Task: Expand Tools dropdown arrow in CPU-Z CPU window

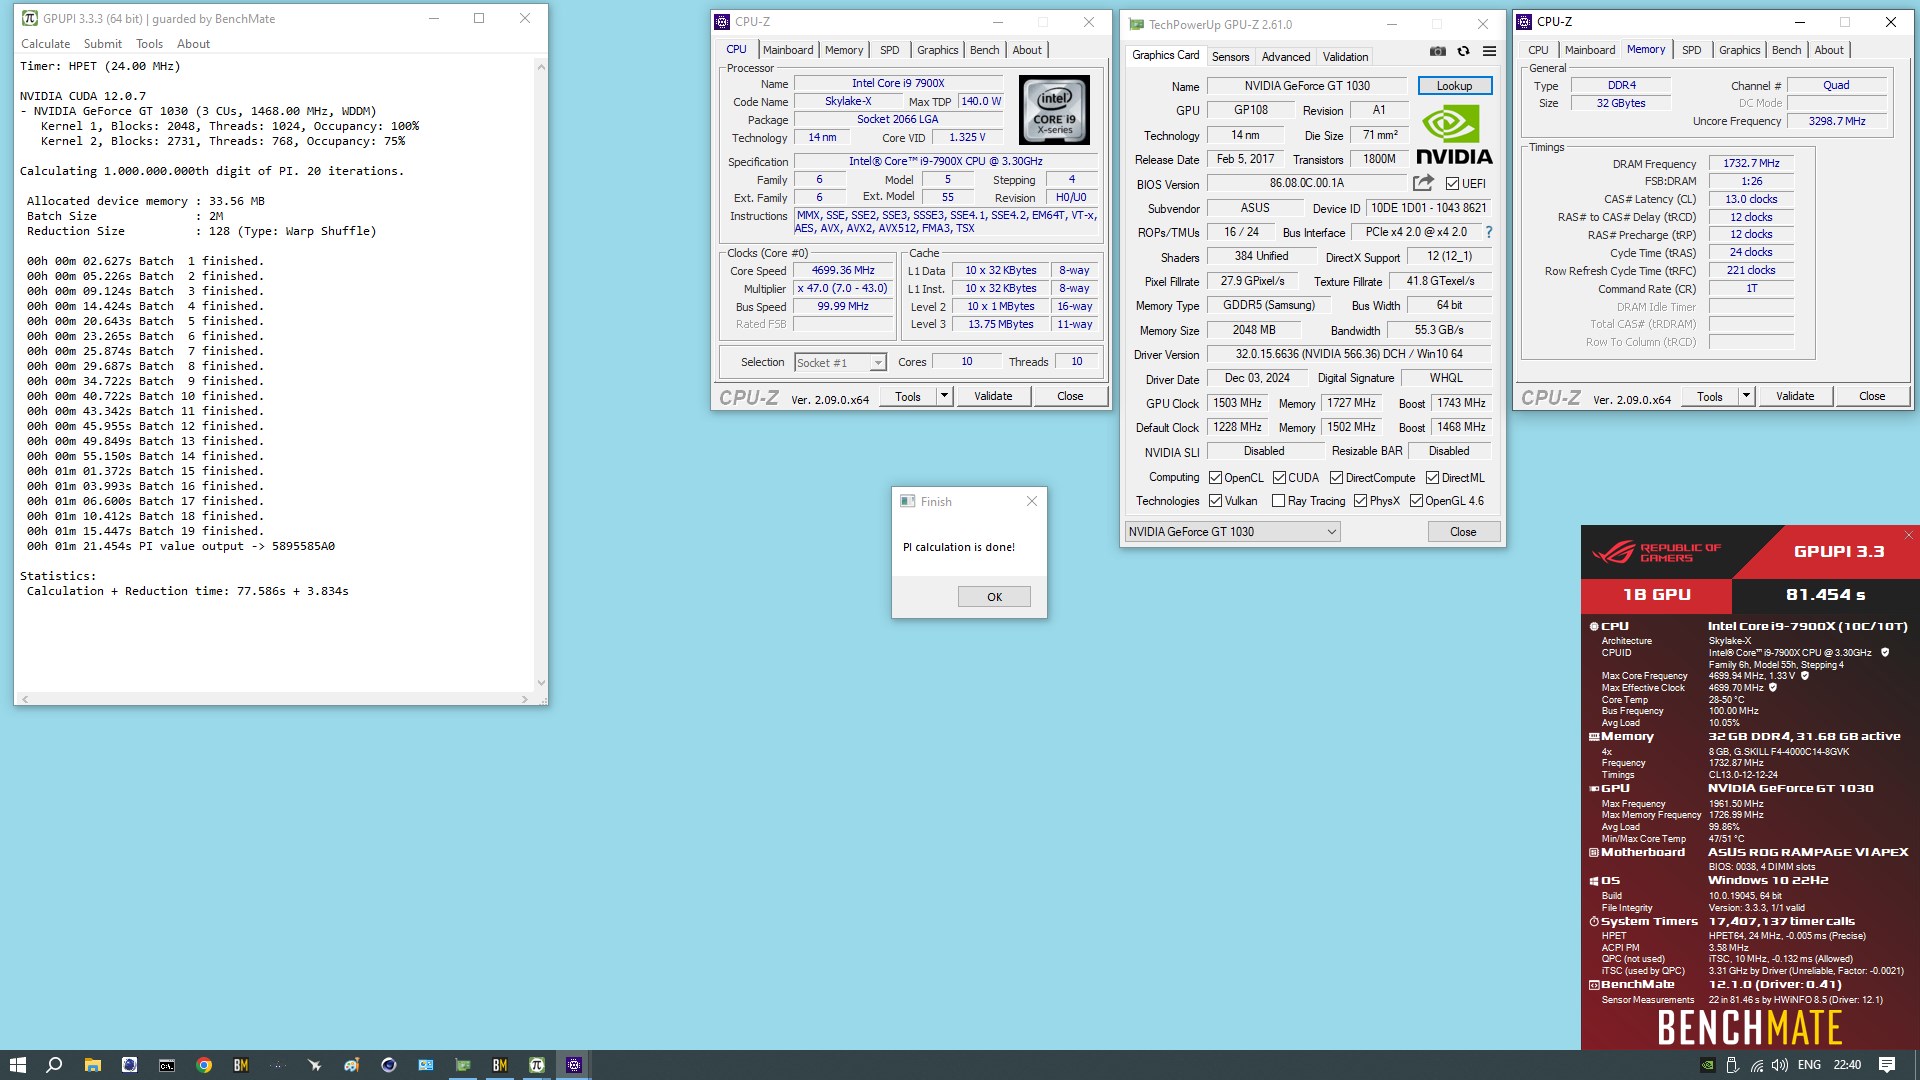Action: pyautogui.click(x=943, y=396)
